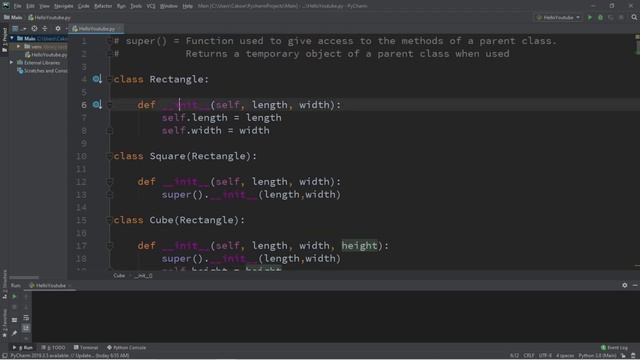Rerun HelloYoutube from Run panel play icon
Viewport: 640px width, 360px height.
click(x=14, y=297)
